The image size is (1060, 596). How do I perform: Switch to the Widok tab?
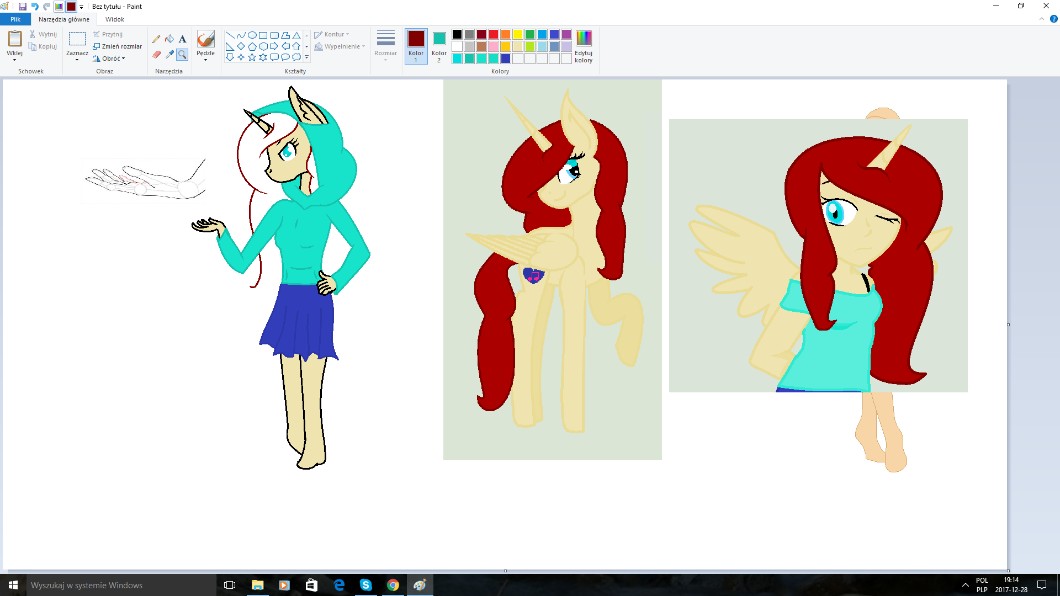(115, 19)
